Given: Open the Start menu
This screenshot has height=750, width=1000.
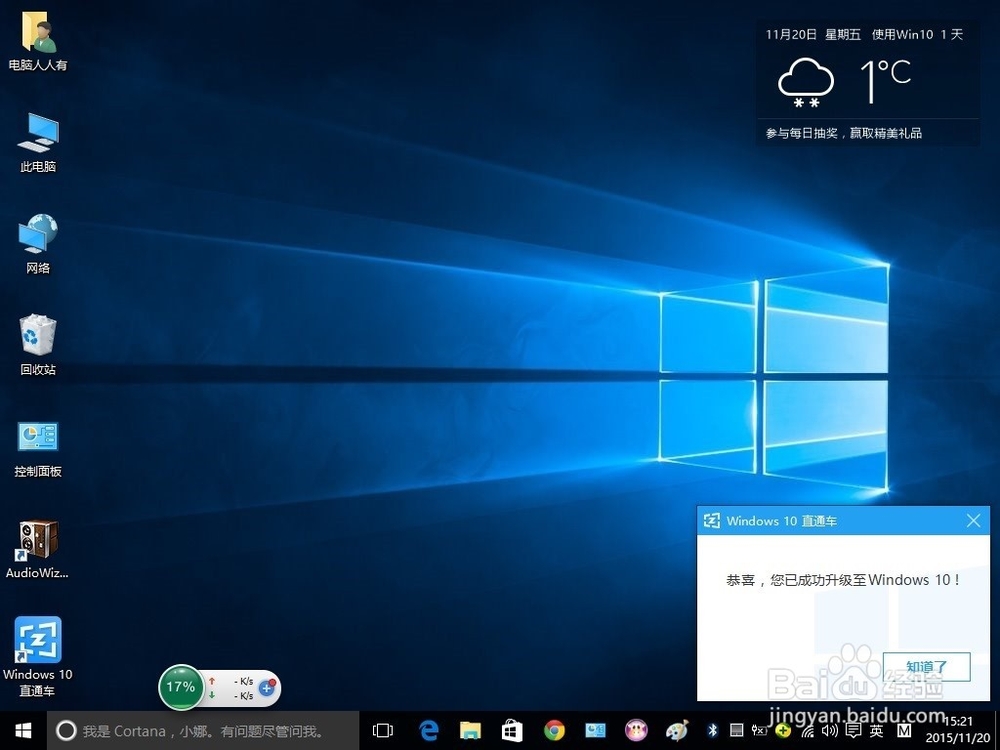Looking at the screenshot, I should coord(23,731).
